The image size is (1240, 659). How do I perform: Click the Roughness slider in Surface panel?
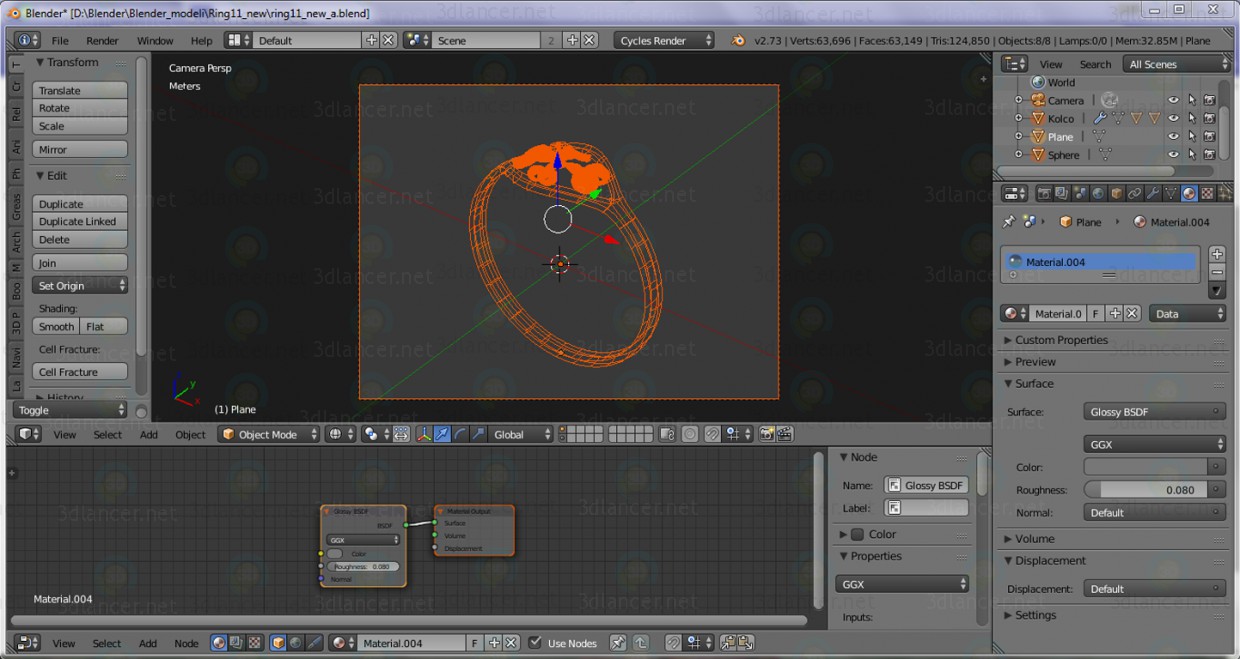[1146, 490]
